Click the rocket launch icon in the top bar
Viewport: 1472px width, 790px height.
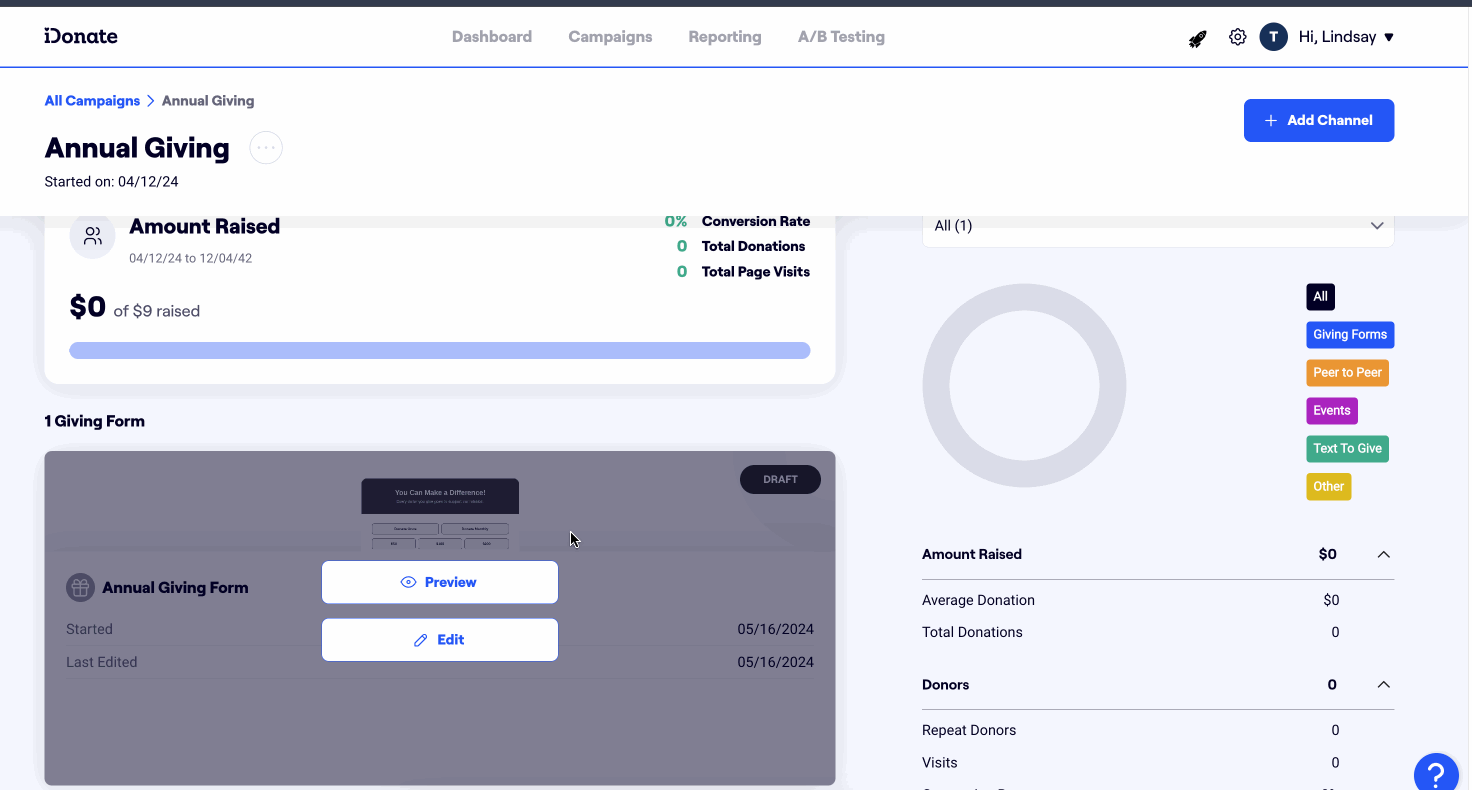[1197, 37]
